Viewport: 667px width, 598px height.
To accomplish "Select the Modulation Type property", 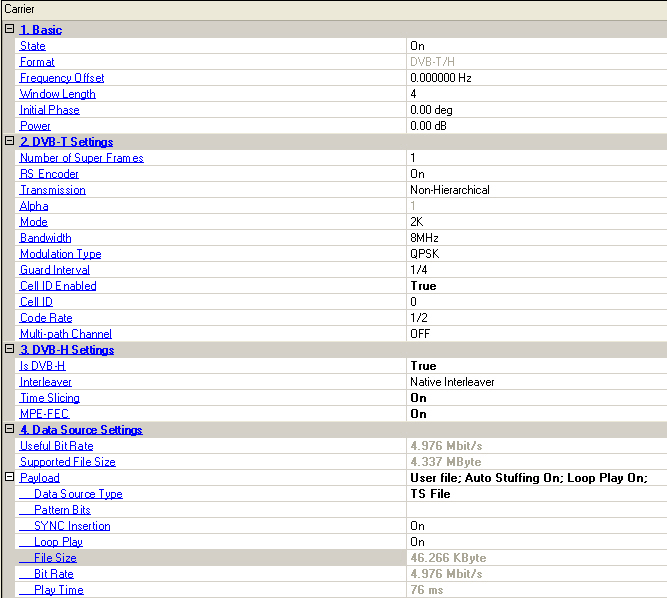I will click(x=60, y=254).
